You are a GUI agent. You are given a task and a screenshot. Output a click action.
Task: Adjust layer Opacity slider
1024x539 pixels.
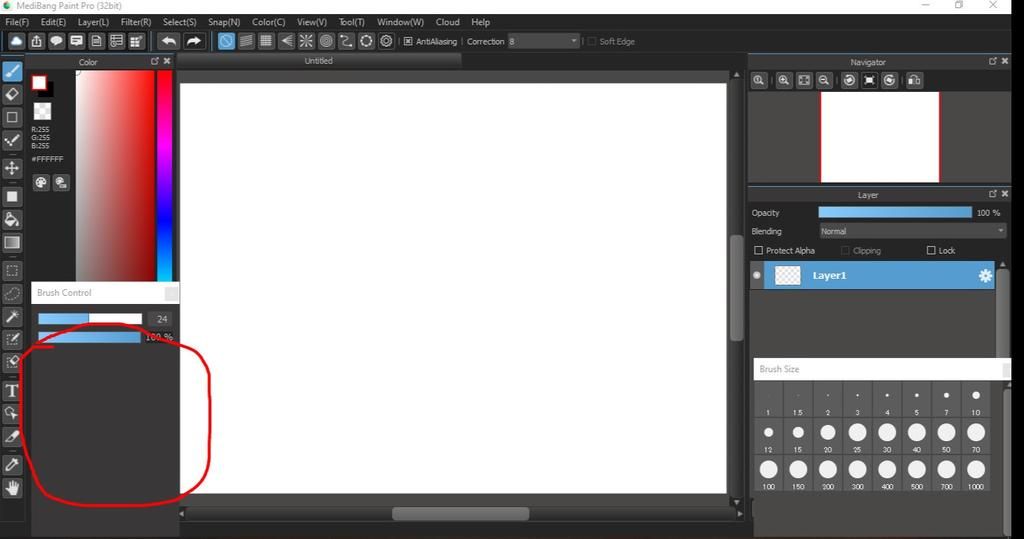895,212
